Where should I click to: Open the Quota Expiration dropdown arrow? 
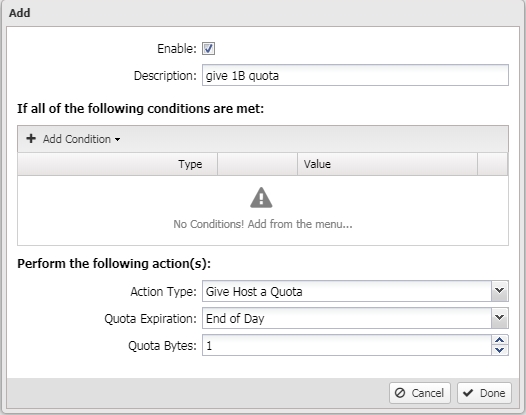pos(500,318)
